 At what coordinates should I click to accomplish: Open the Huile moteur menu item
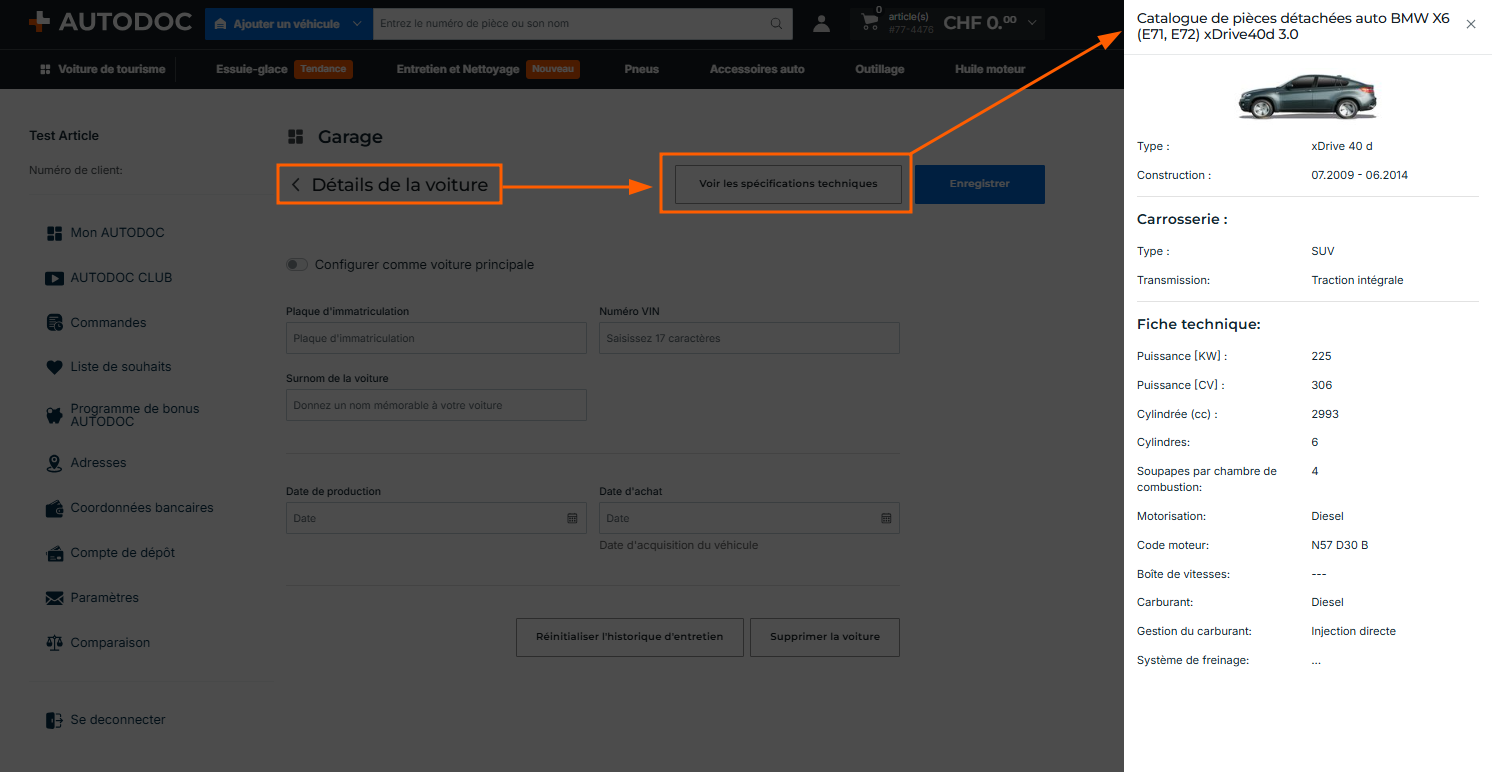[x=990, y=69]
